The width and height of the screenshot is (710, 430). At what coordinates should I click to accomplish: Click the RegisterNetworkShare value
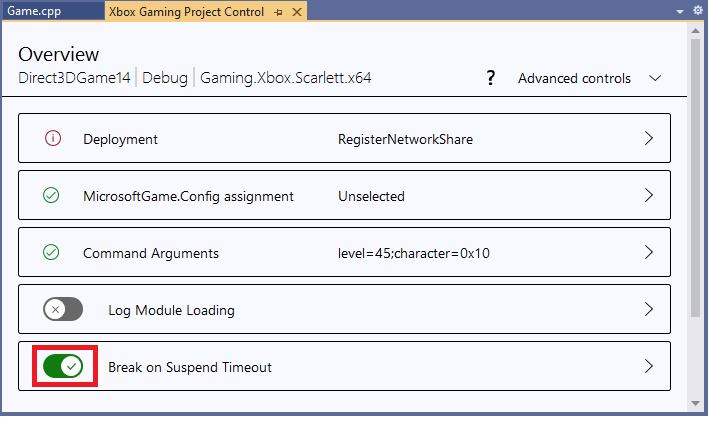405,139
